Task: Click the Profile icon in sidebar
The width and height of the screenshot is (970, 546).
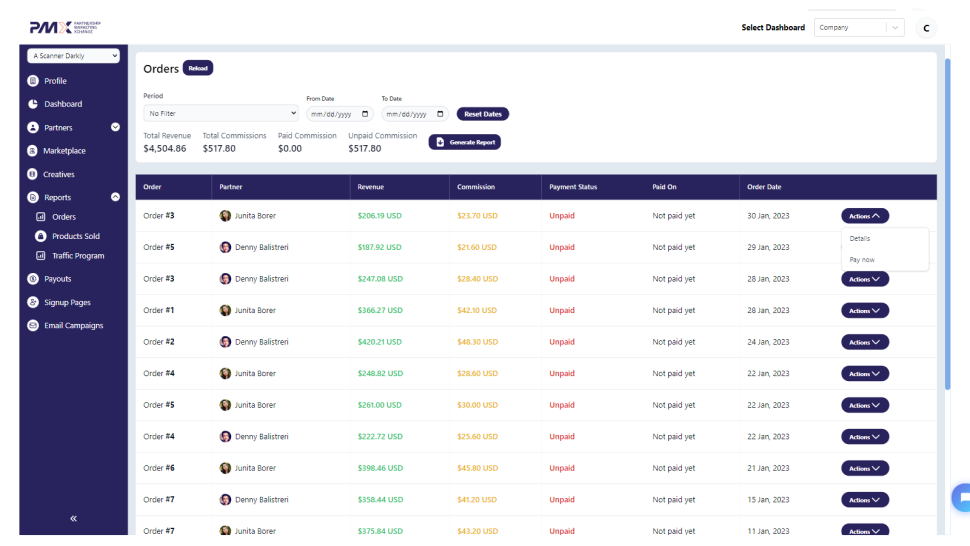Action: point(33,81)
